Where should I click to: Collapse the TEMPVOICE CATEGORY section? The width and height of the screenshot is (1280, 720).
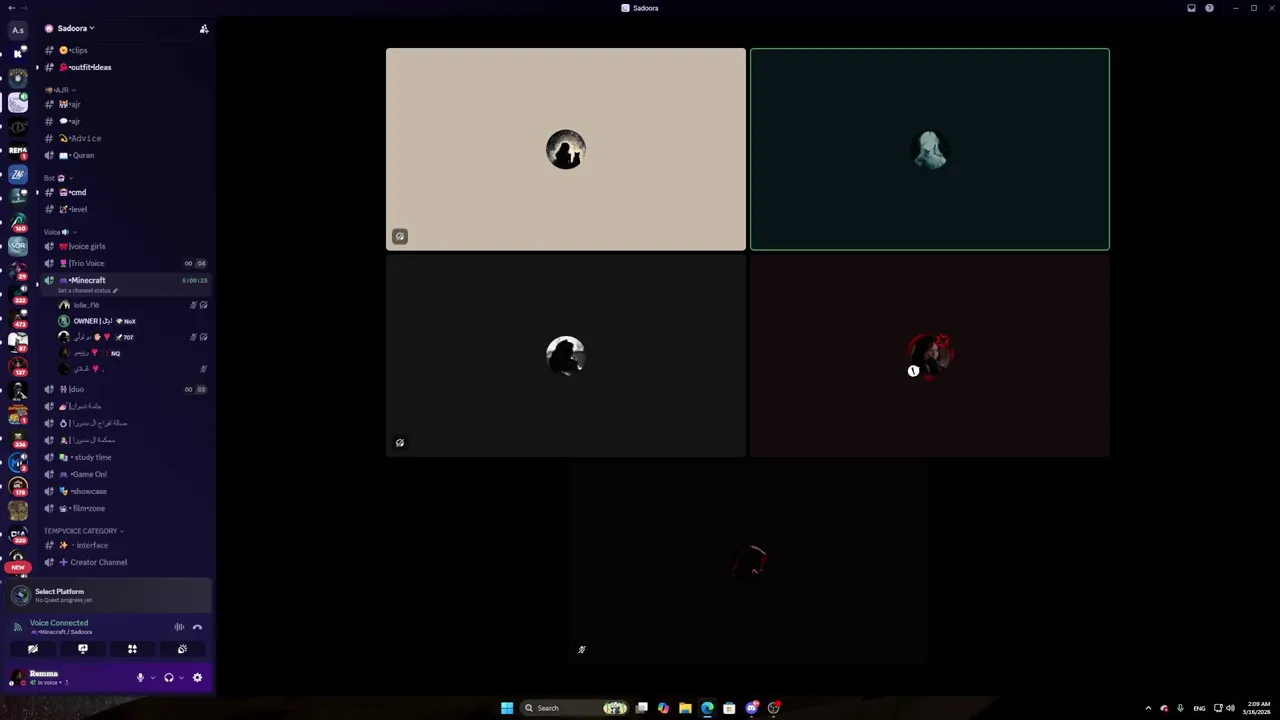(x=84, y=531)
